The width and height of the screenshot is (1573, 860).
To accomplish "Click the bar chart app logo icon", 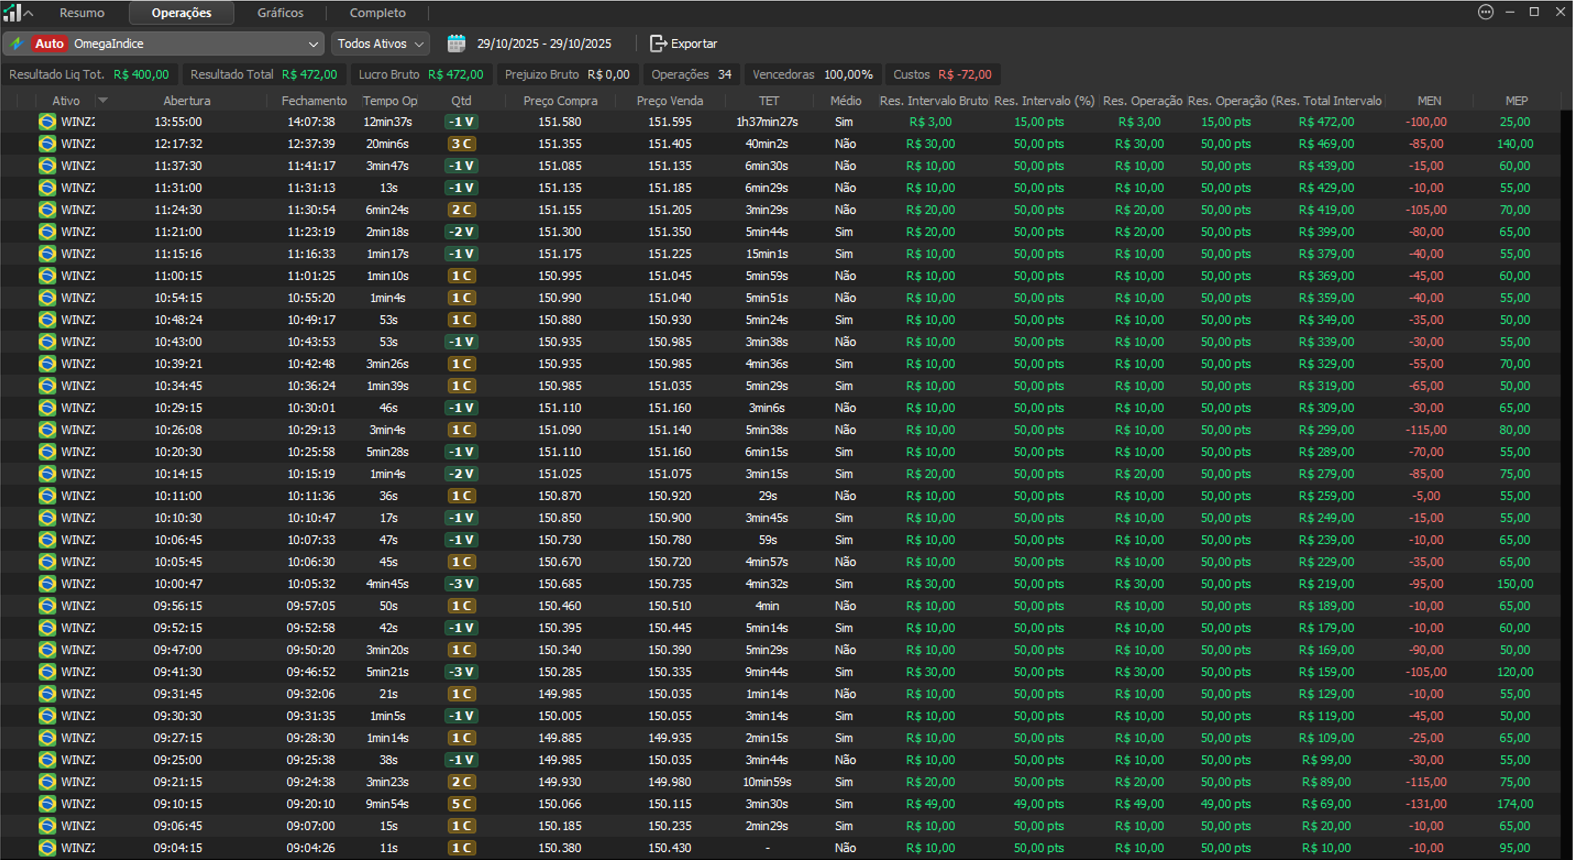I will click(12, 13).
